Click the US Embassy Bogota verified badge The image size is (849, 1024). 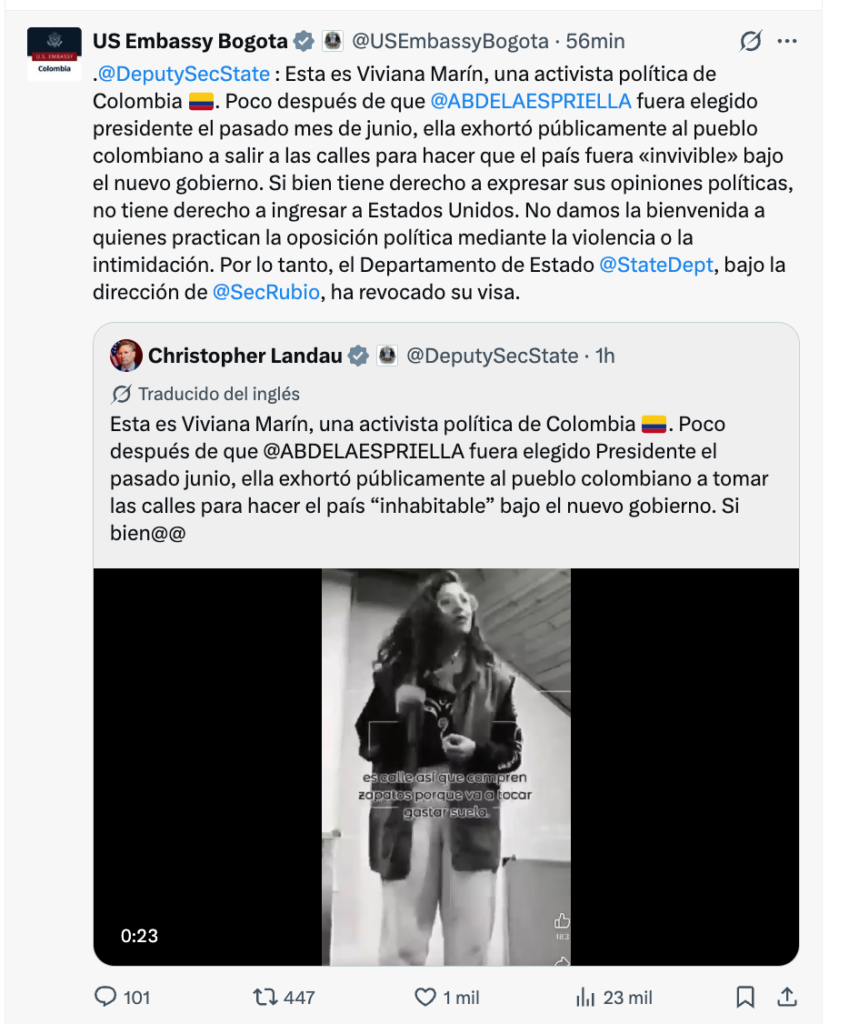[303, 41]
